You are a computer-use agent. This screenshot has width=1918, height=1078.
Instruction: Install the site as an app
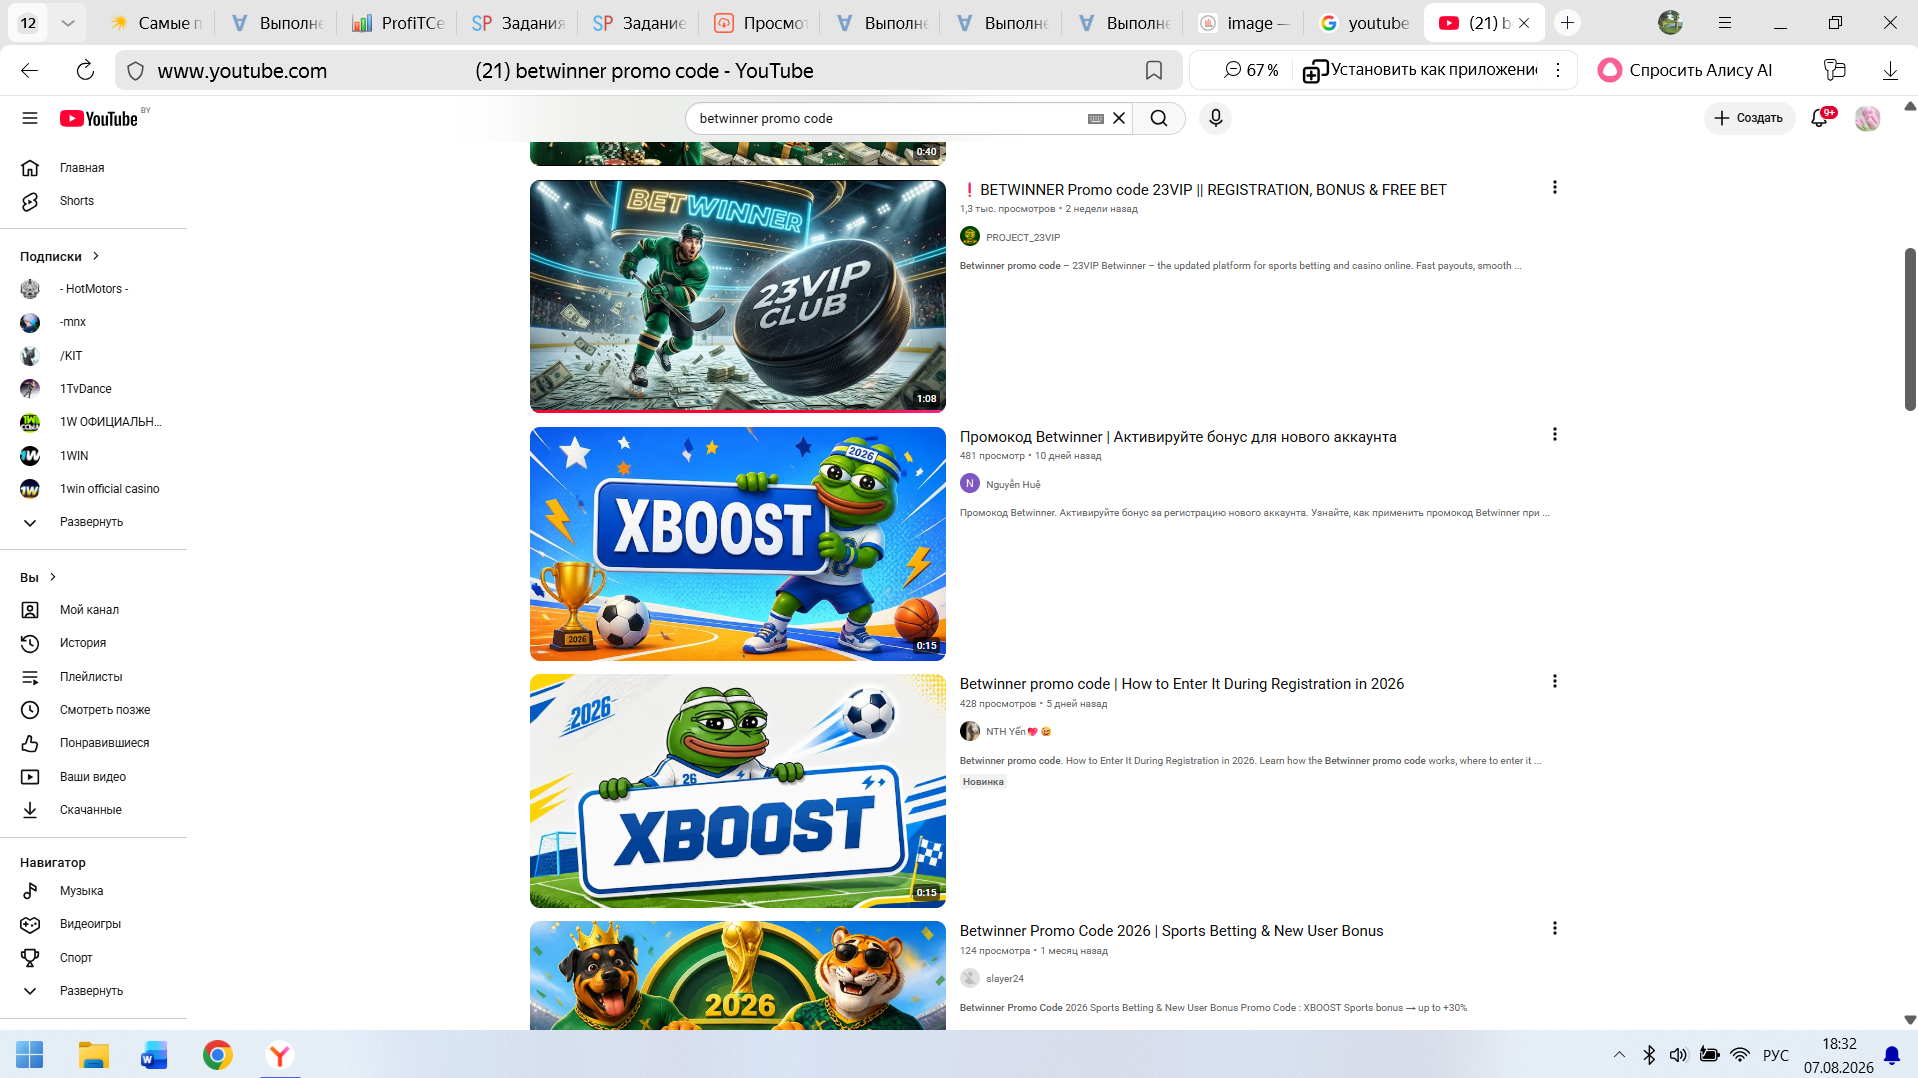(1420, 70)
